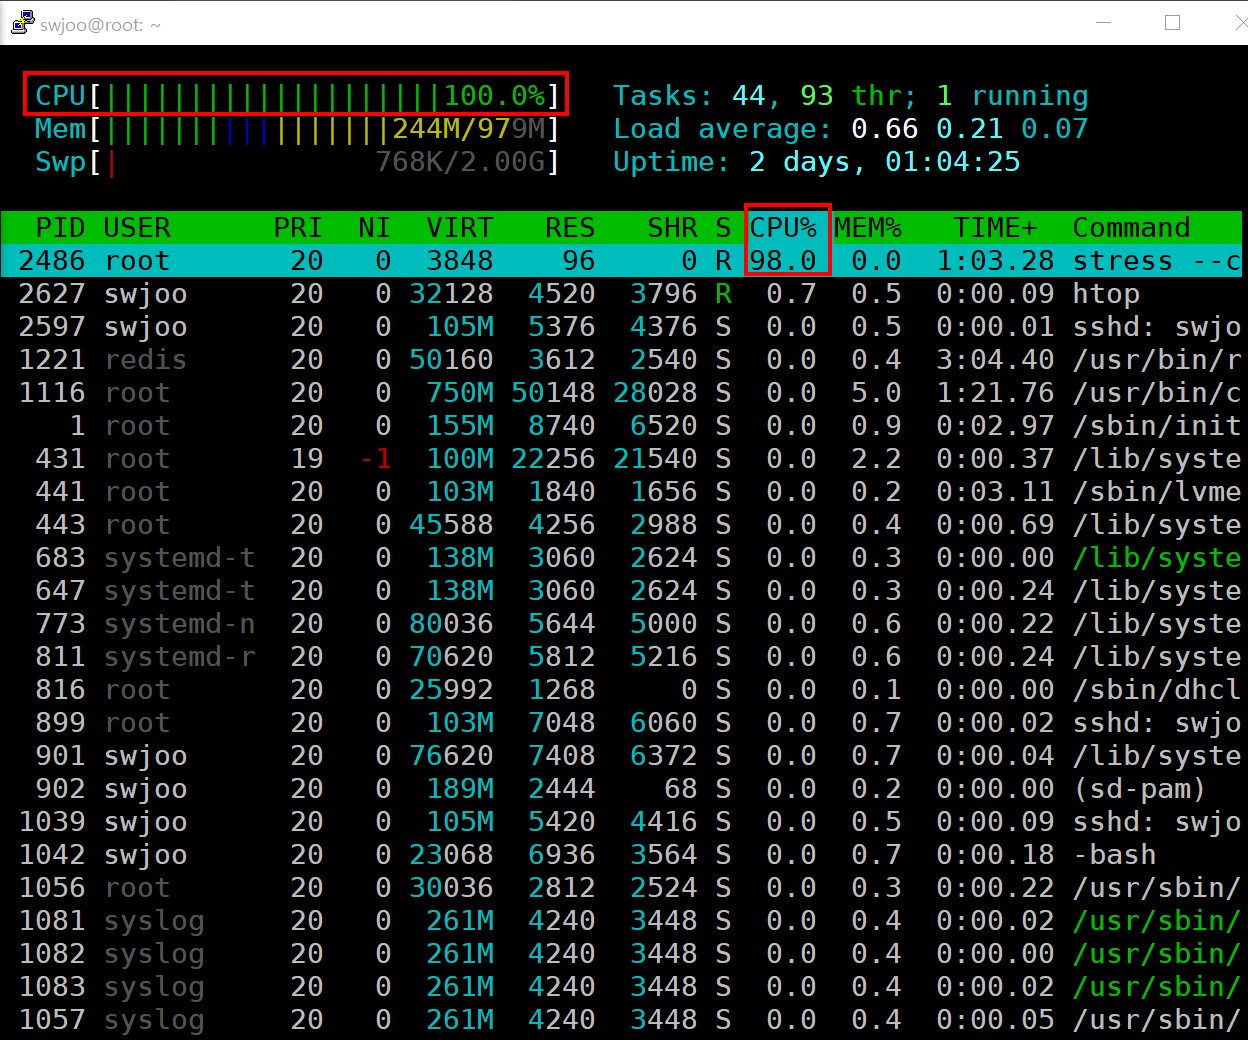This screenshot has width=1248, height=1040.
Task: Select the stress process row PID 2486
Action: (621, 260)
